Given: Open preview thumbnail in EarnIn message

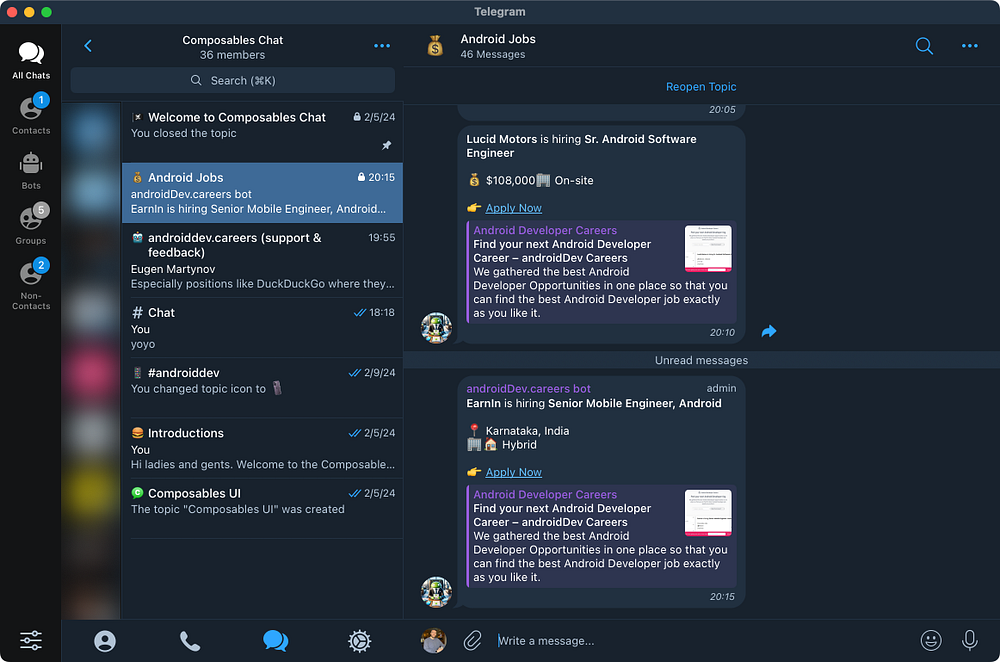Looking at the screenshot, I should [x=708, y=512].
